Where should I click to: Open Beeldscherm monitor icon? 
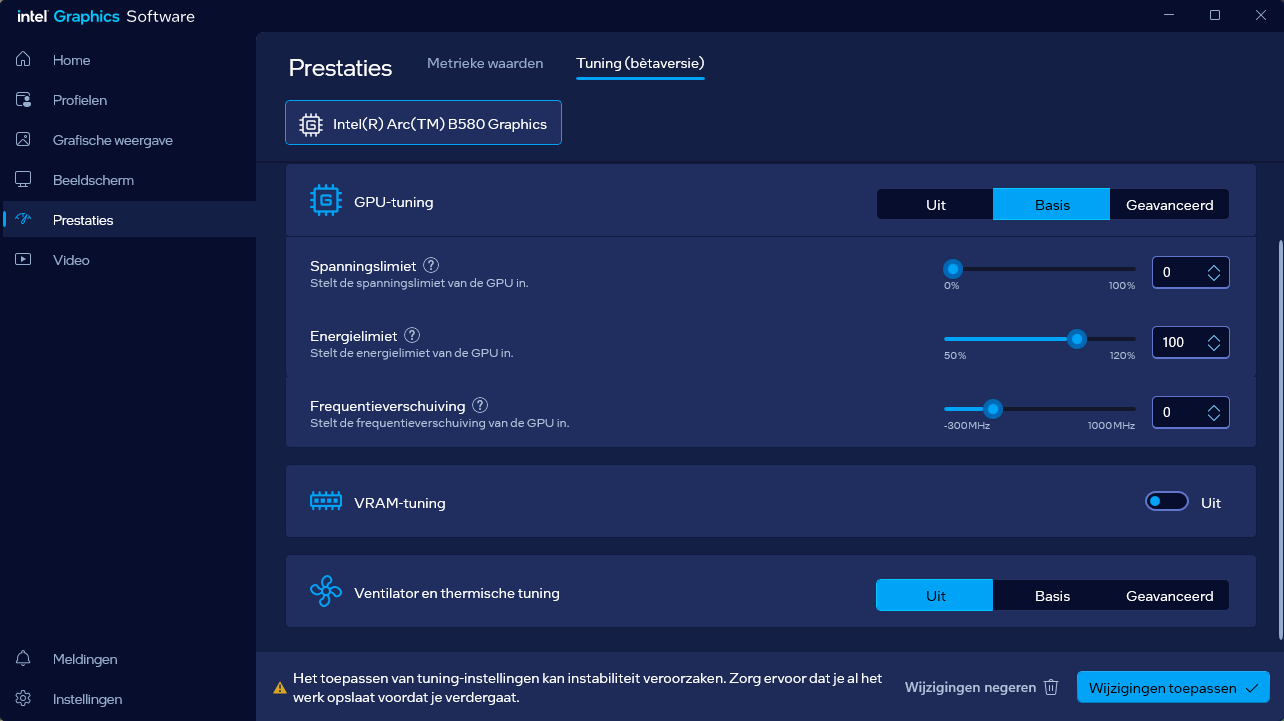click(x=23, y=180)
